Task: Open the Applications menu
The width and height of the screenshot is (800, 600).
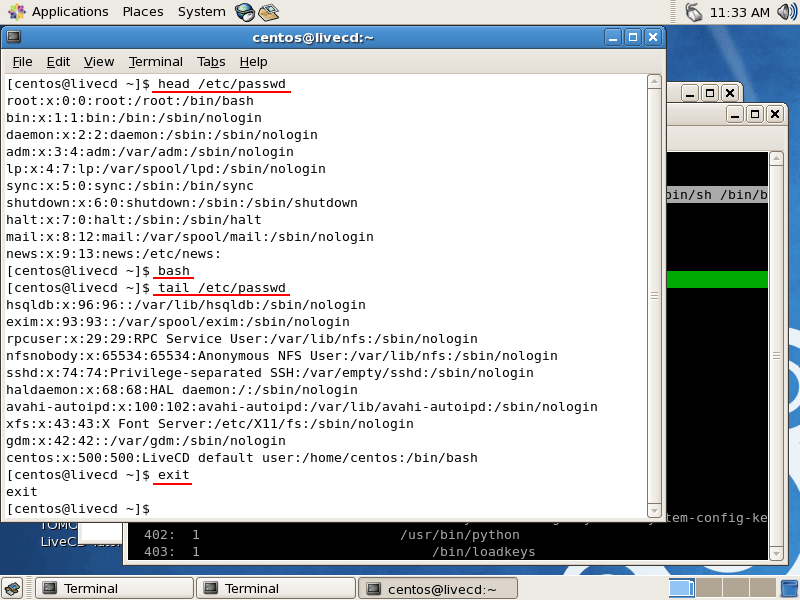Action: pos(58,11)
